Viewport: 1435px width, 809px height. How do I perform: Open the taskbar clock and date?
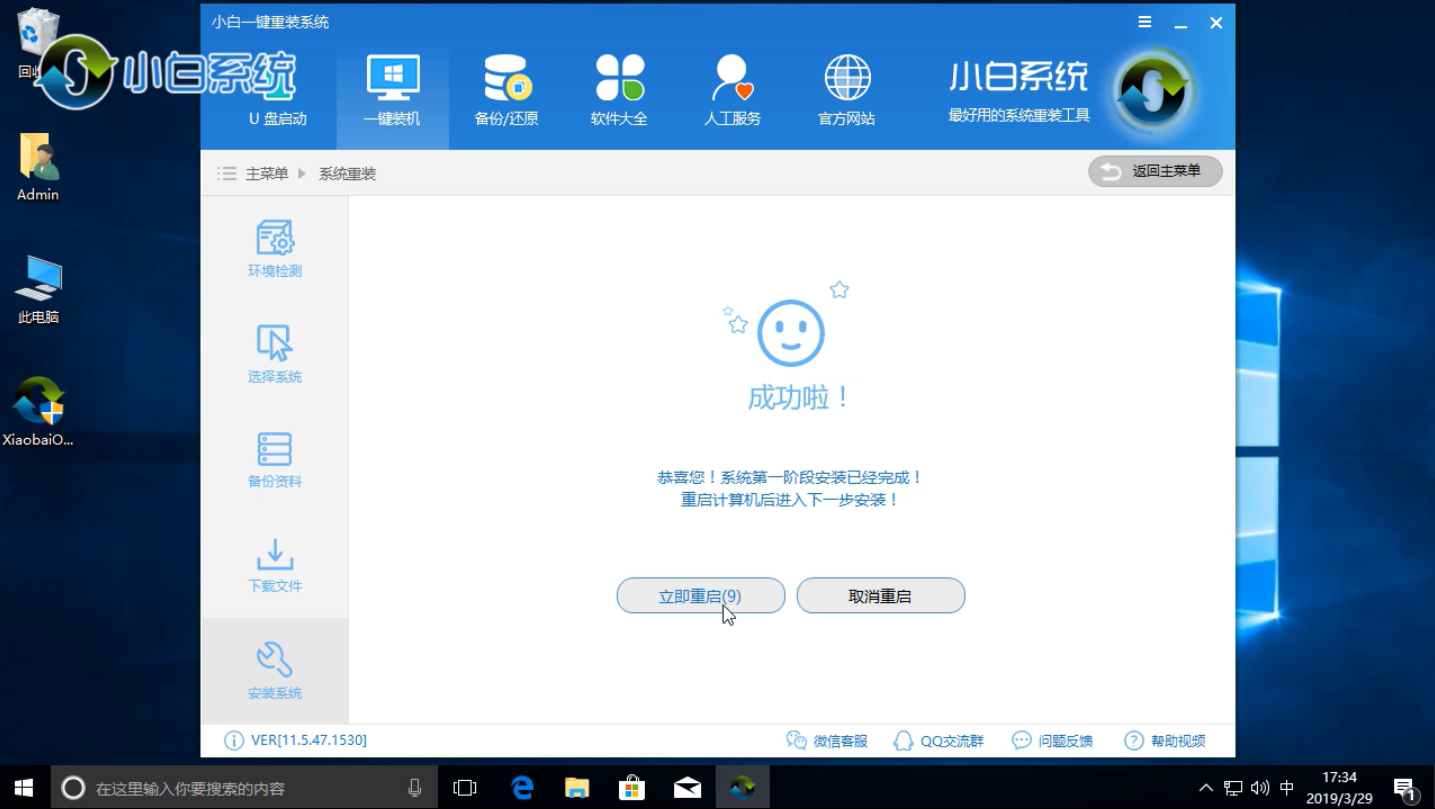tap(1340, 788)
